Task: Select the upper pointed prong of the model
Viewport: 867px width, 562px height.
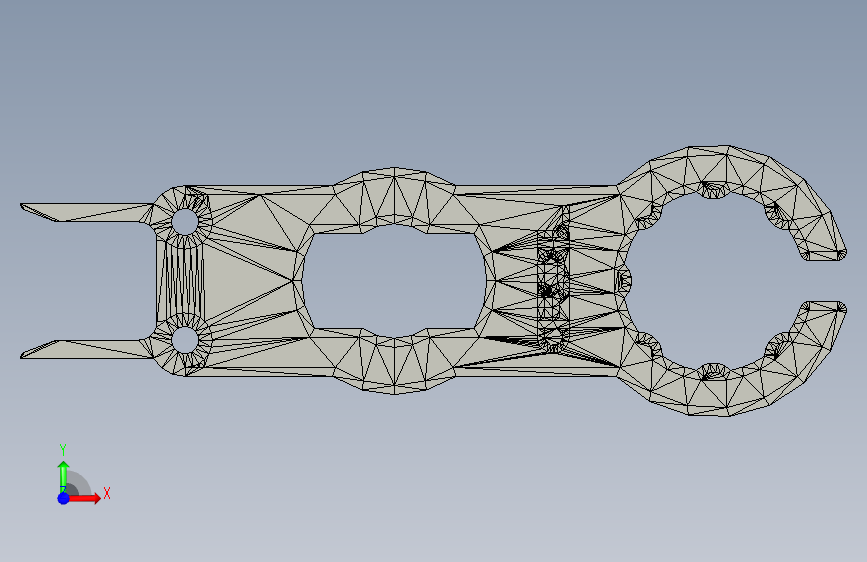Action: click(87, 213)
